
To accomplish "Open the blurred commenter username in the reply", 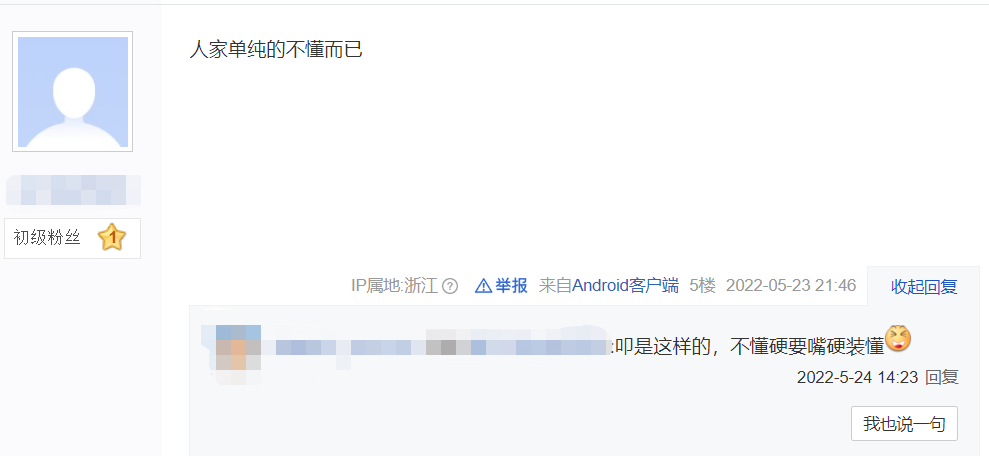I will (x=437, y=348).
